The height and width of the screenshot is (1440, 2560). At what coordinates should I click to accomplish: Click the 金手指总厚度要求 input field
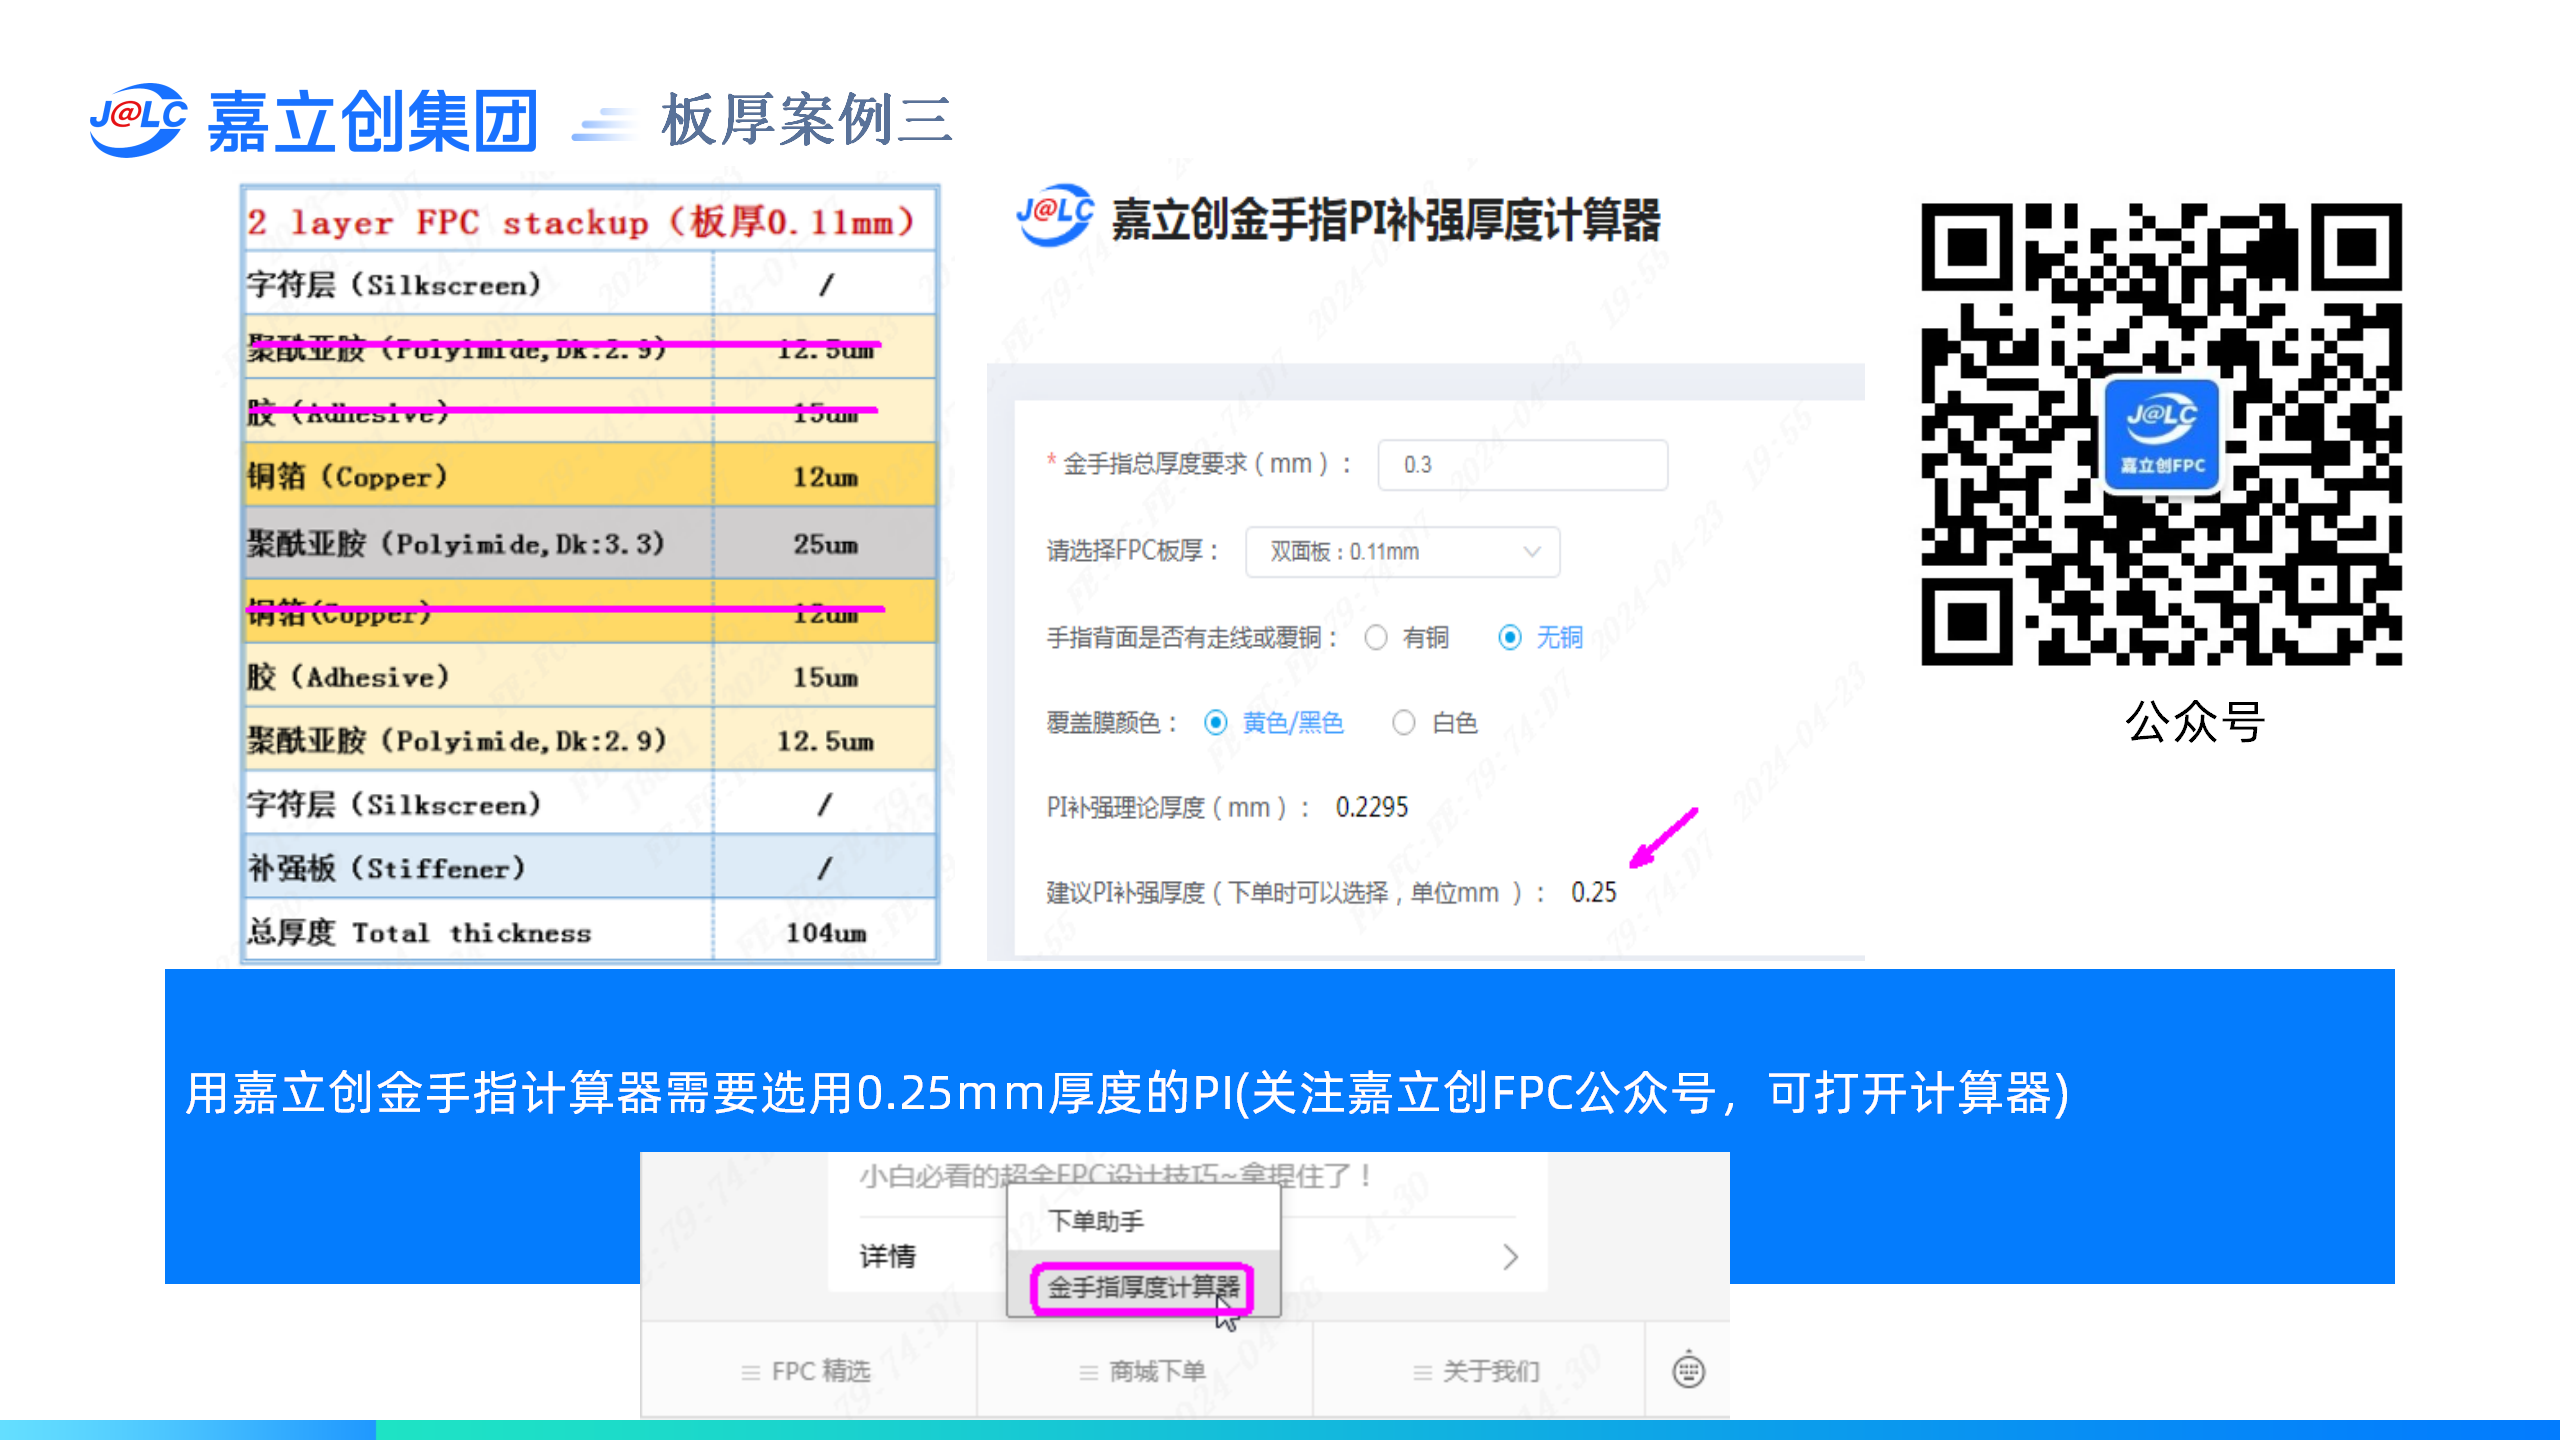[1521, 465]
